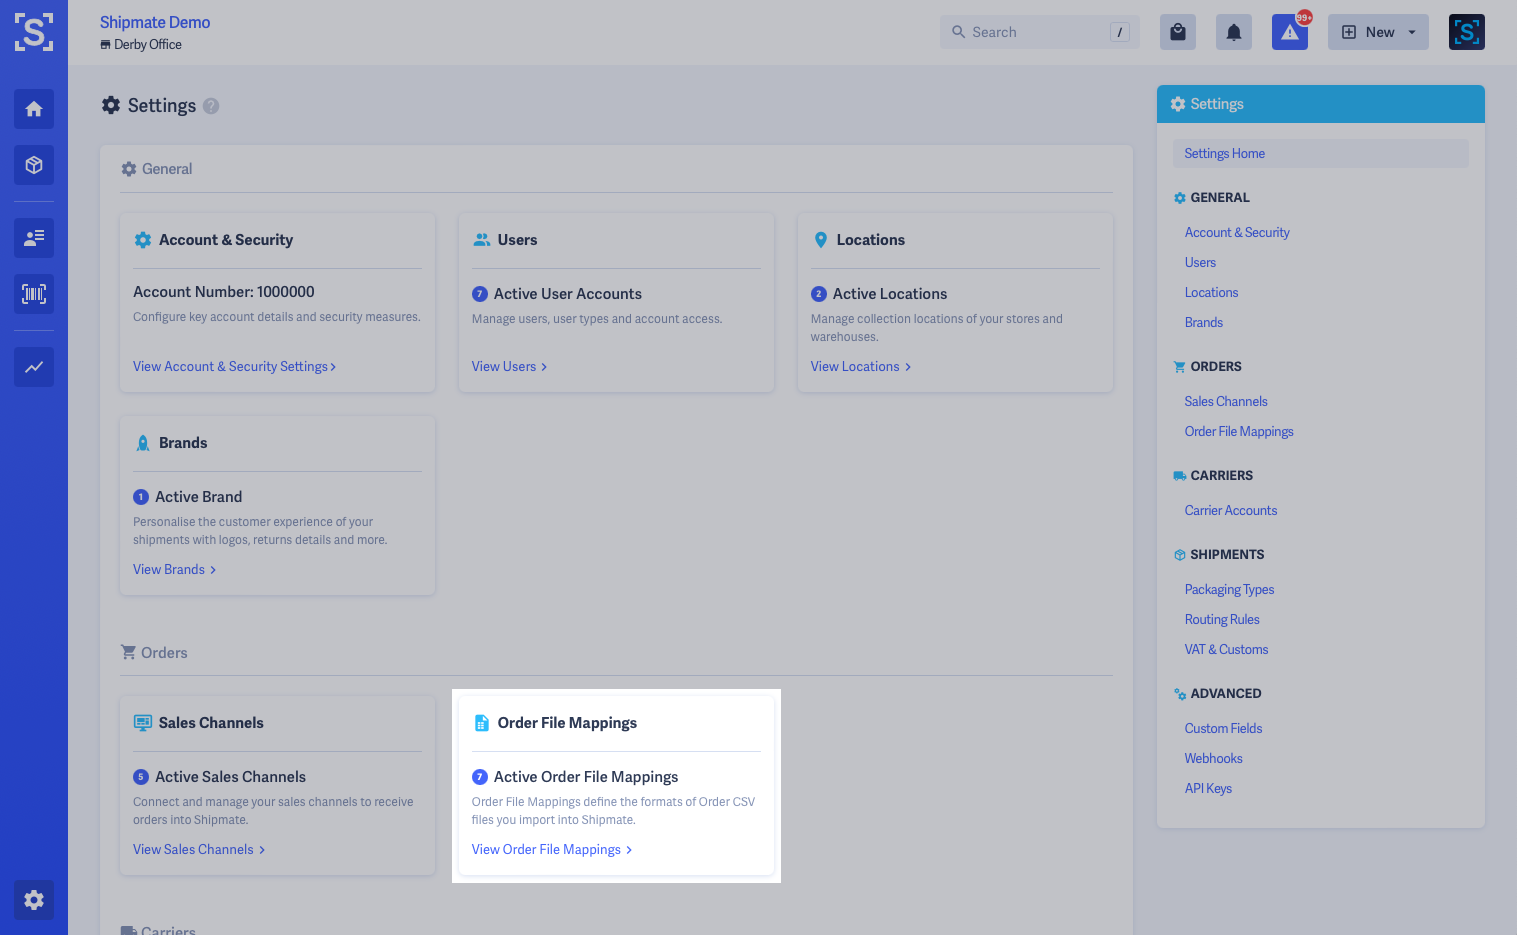
Task: Click the gear icon on Account & Security card
Action: point(143,240)
